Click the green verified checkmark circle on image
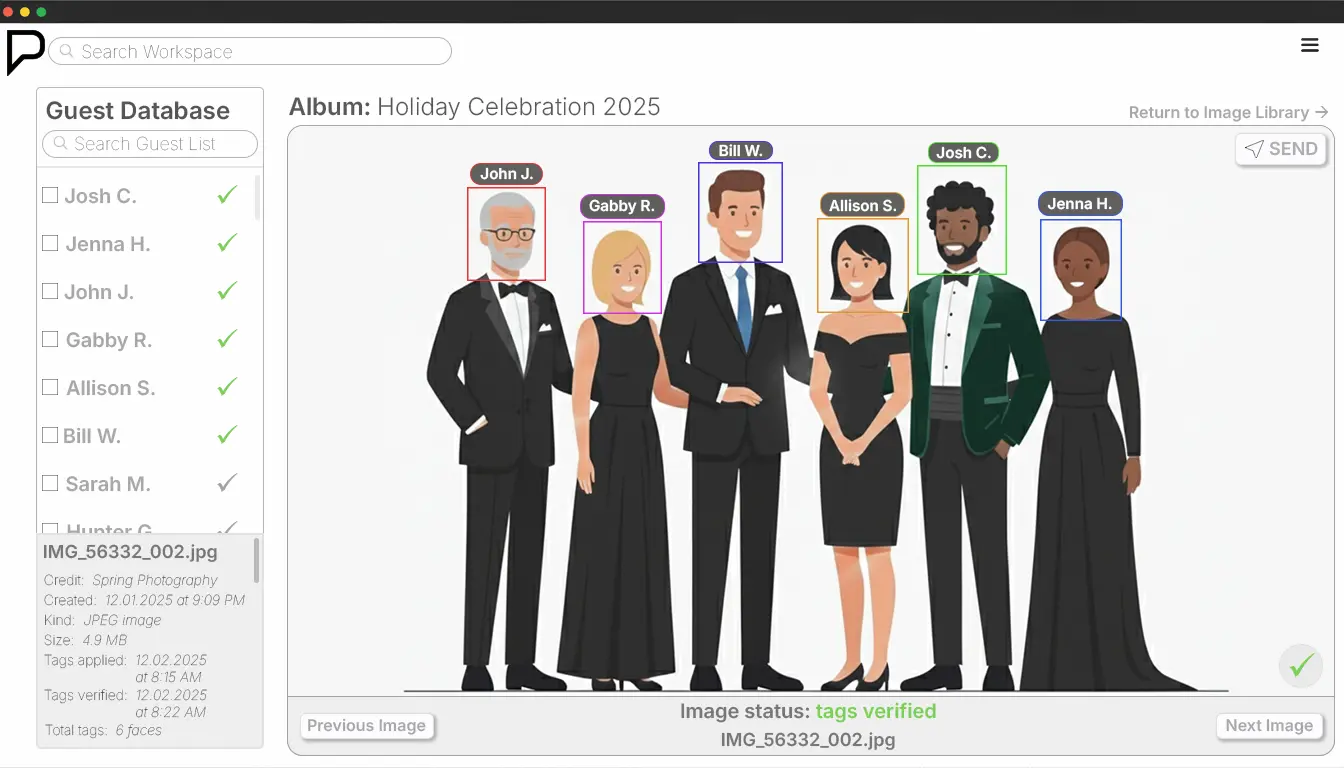The height and width of the screenshot is (768, 1344). coord(1301,665)
